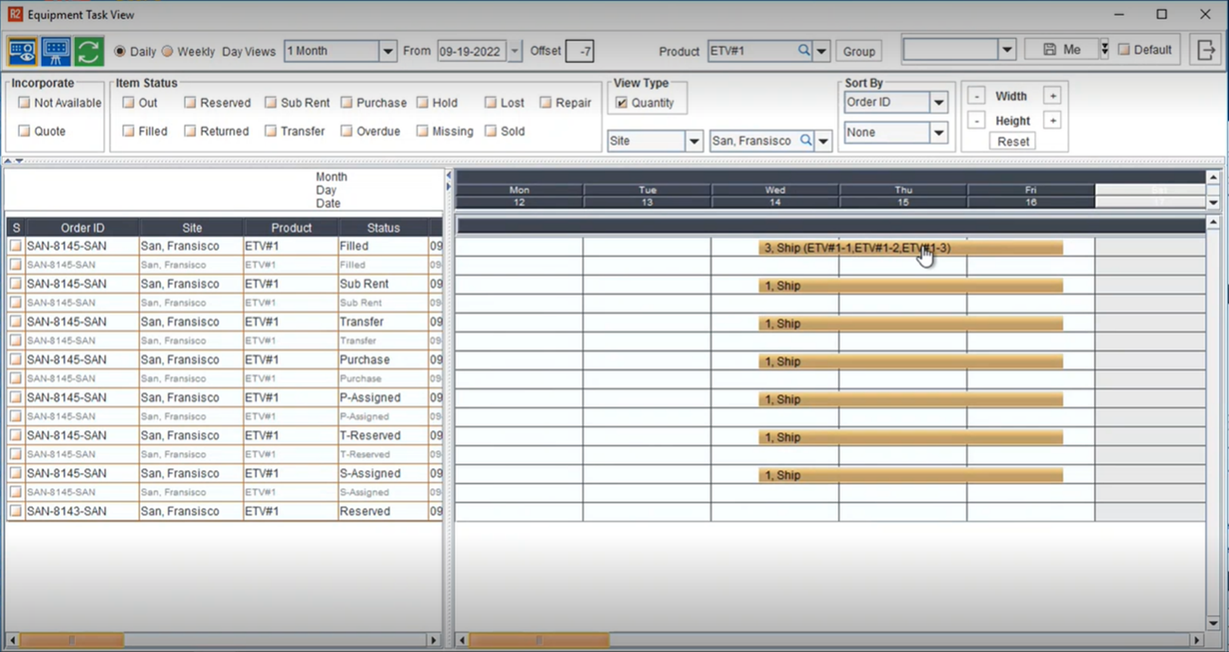Click the search icon in San, Fransisco field
1229x652 pixels.
(805, 141)
